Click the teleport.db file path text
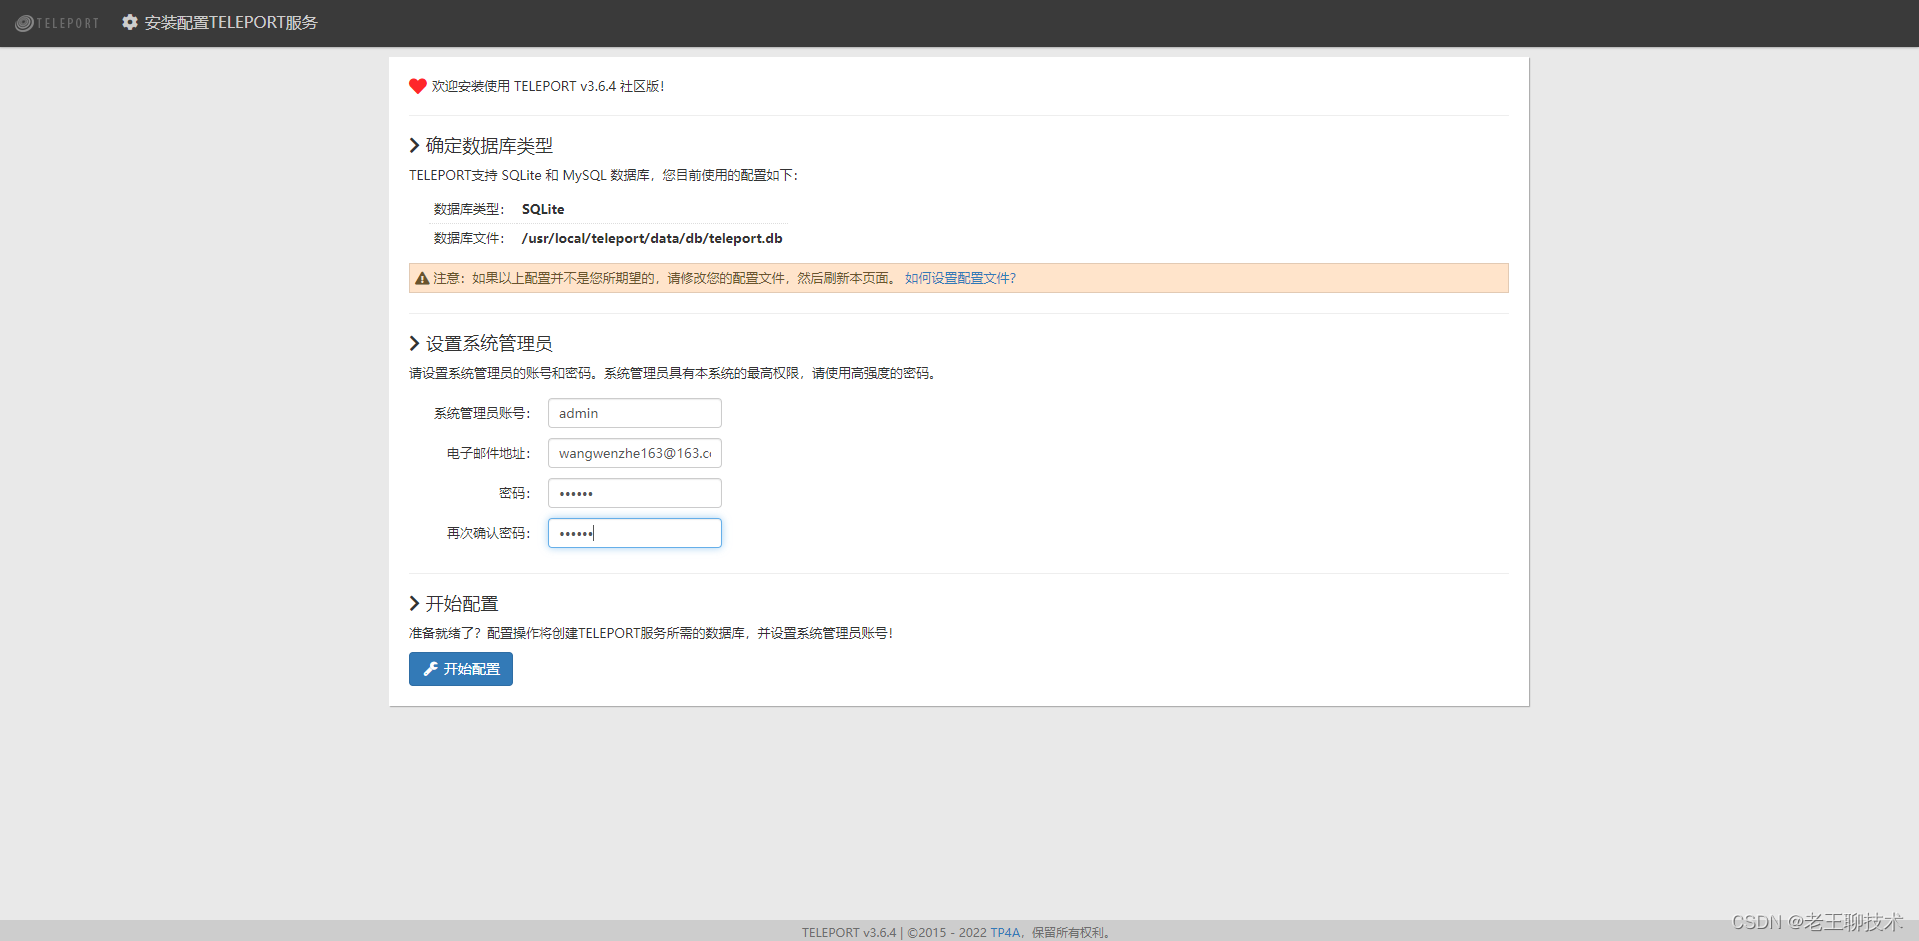The width and height of the screenshot is (1919, 941). (652, 238)
